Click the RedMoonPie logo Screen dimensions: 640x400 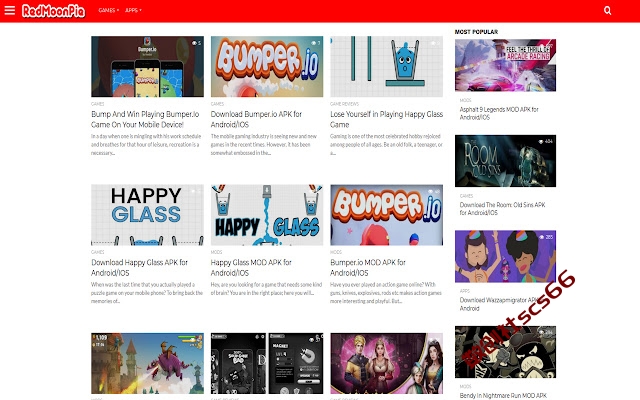pyautogui.click(x=53, y=11)
